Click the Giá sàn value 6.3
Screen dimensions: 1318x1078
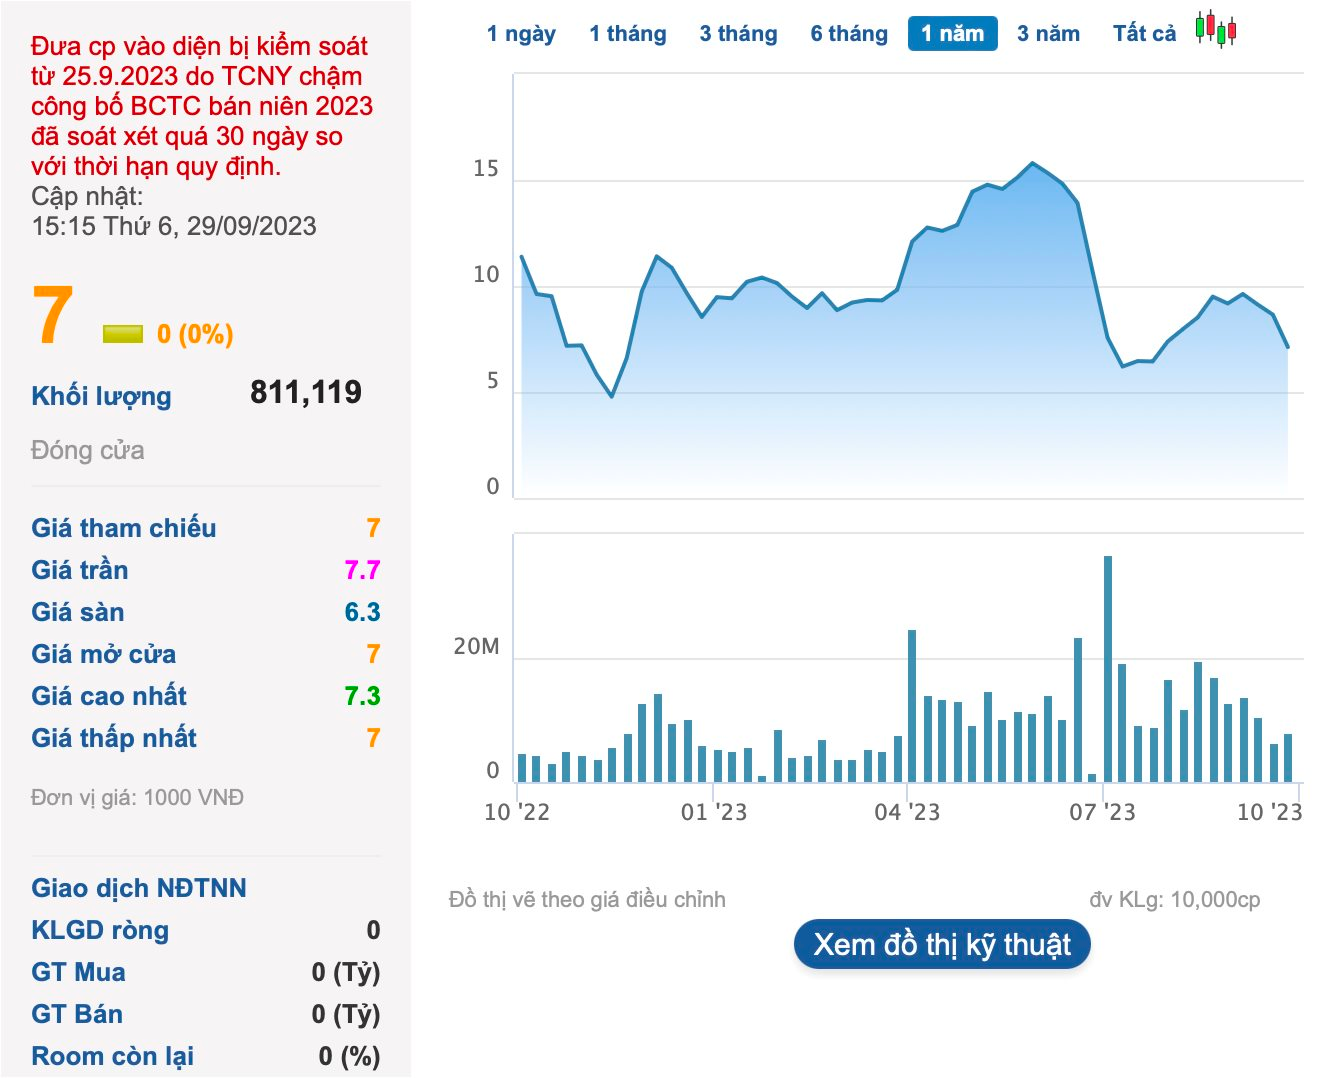pyautogui.click(x=362, y=612)
